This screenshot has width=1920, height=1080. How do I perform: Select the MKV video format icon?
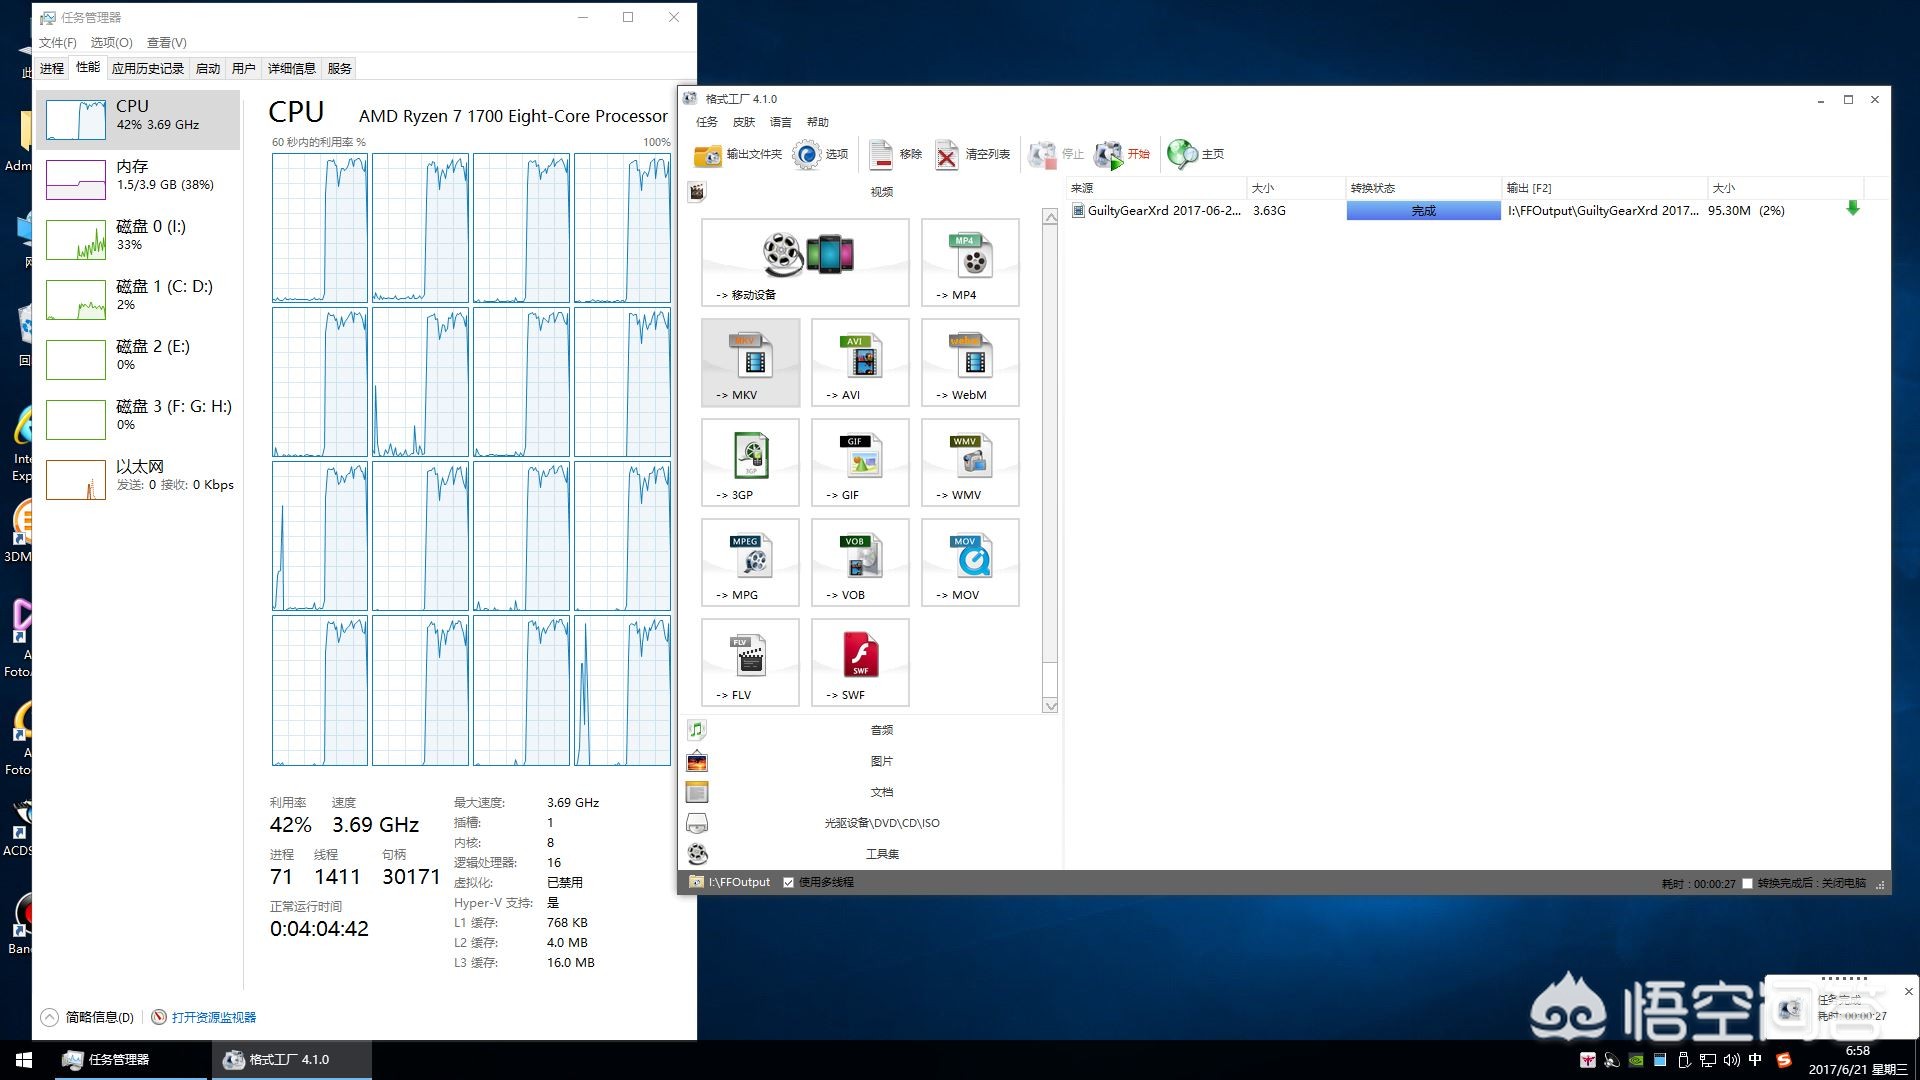coord(751,362)
